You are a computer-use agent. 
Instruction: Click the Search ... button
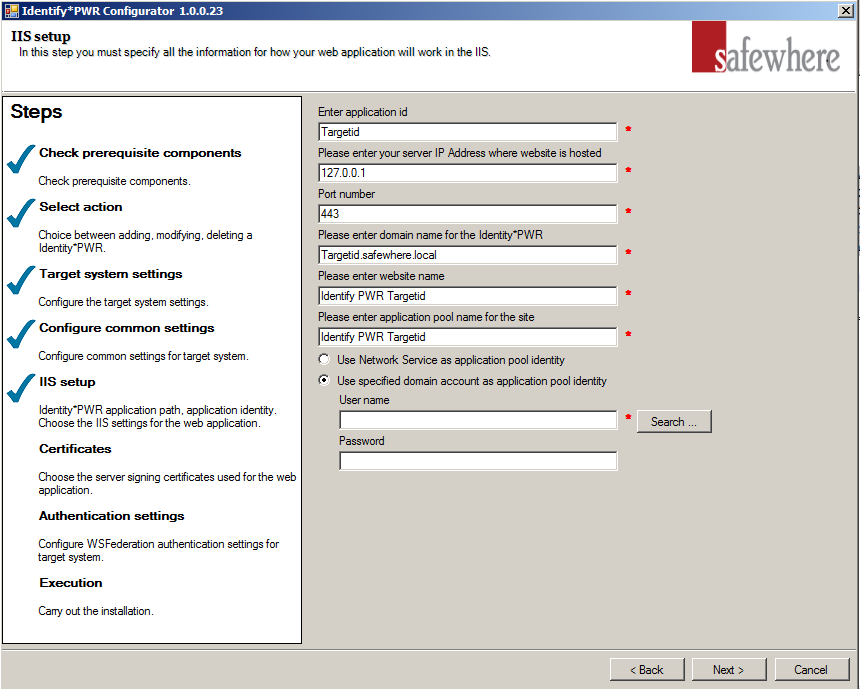pyautogui.click(x=674, y=421)
